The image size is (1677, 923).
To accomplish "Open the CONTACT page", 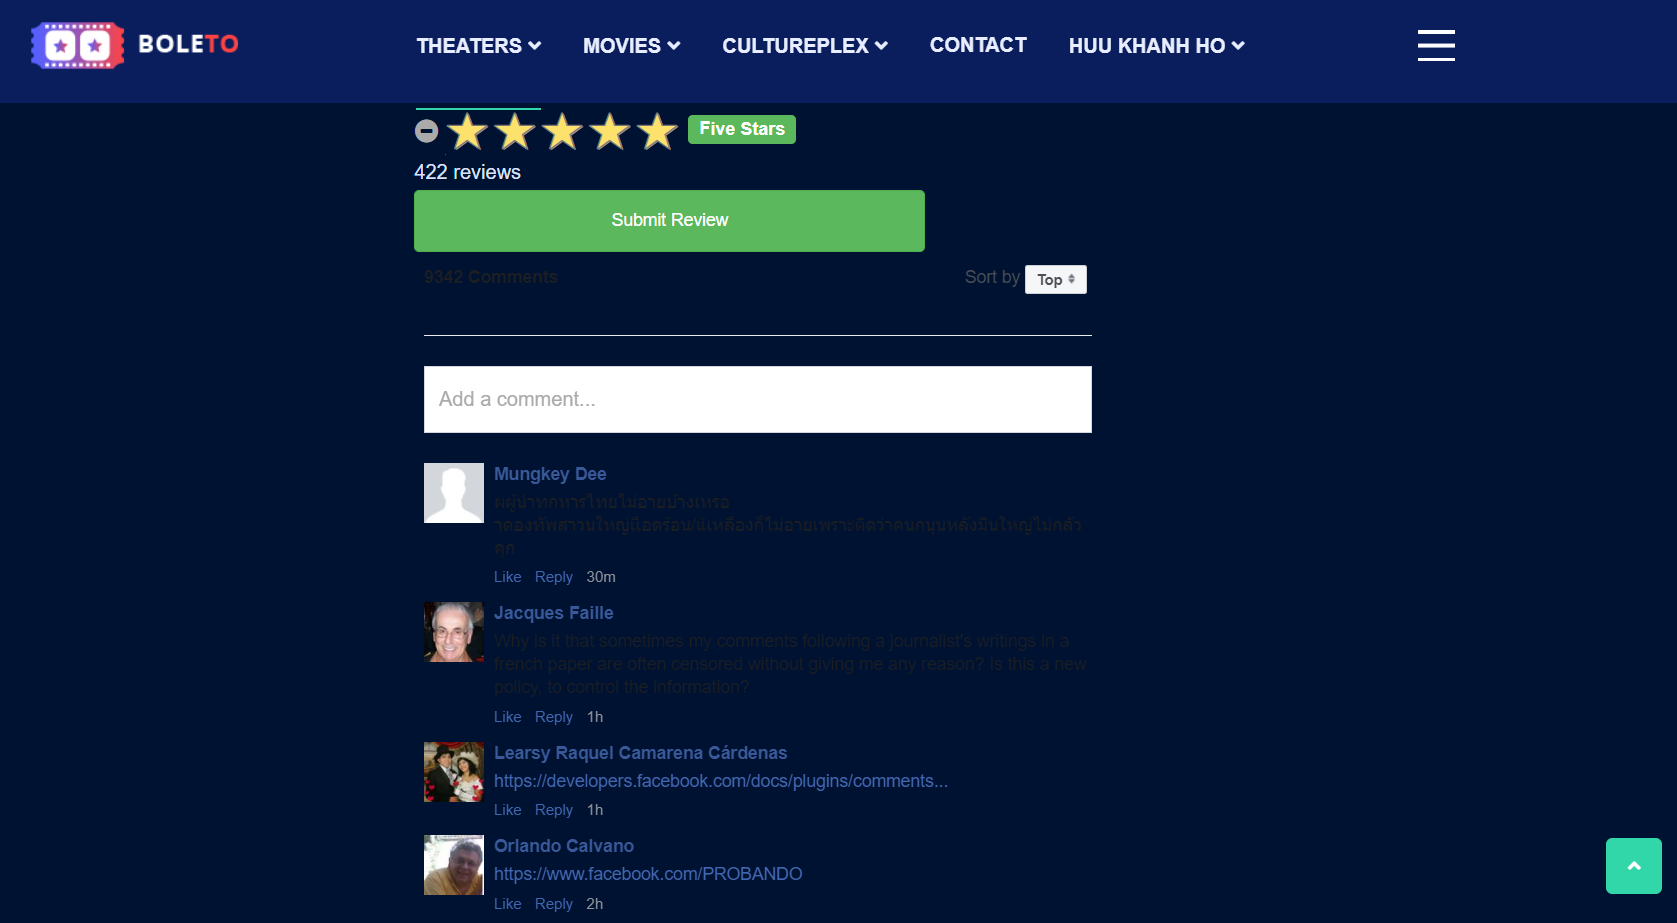I will point(978,45).
